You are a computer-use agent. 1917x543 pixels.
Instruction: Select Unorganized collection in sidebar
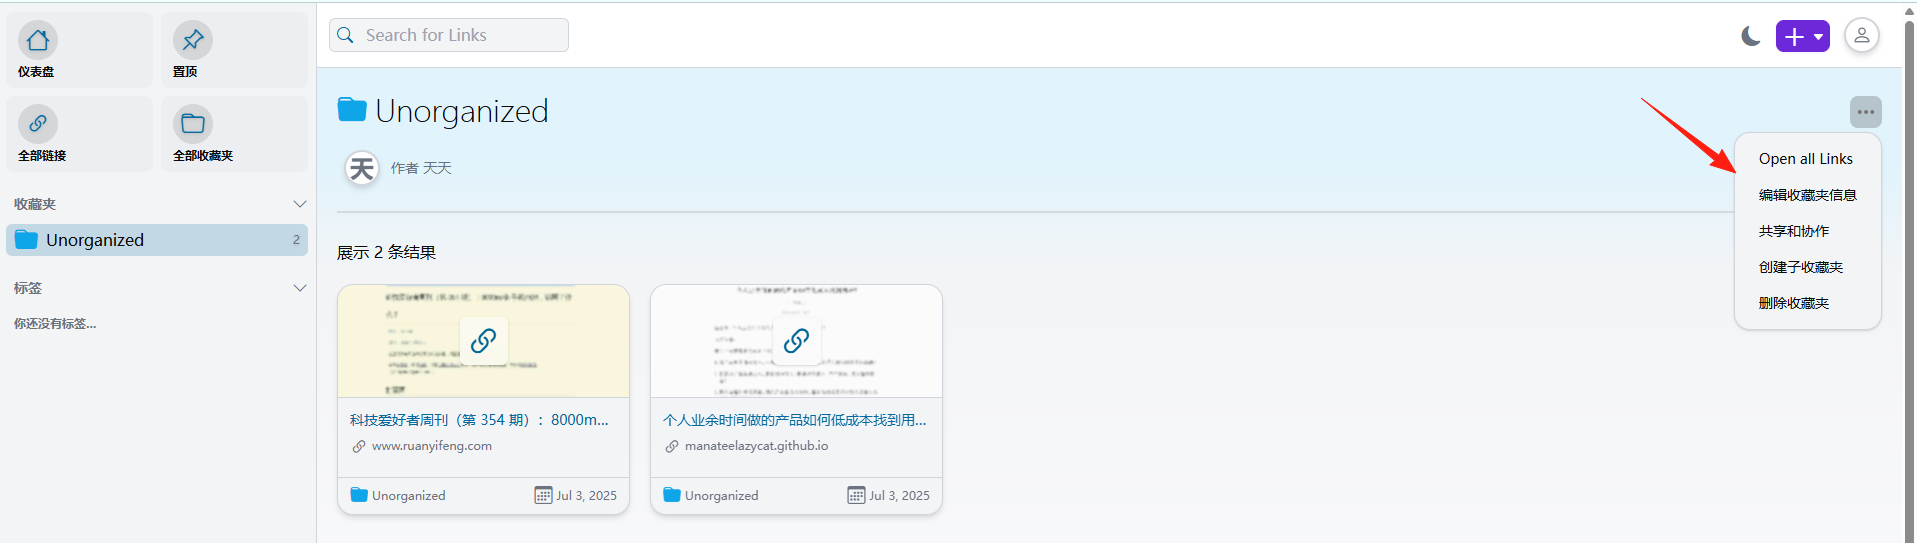(x=157, y=240)
